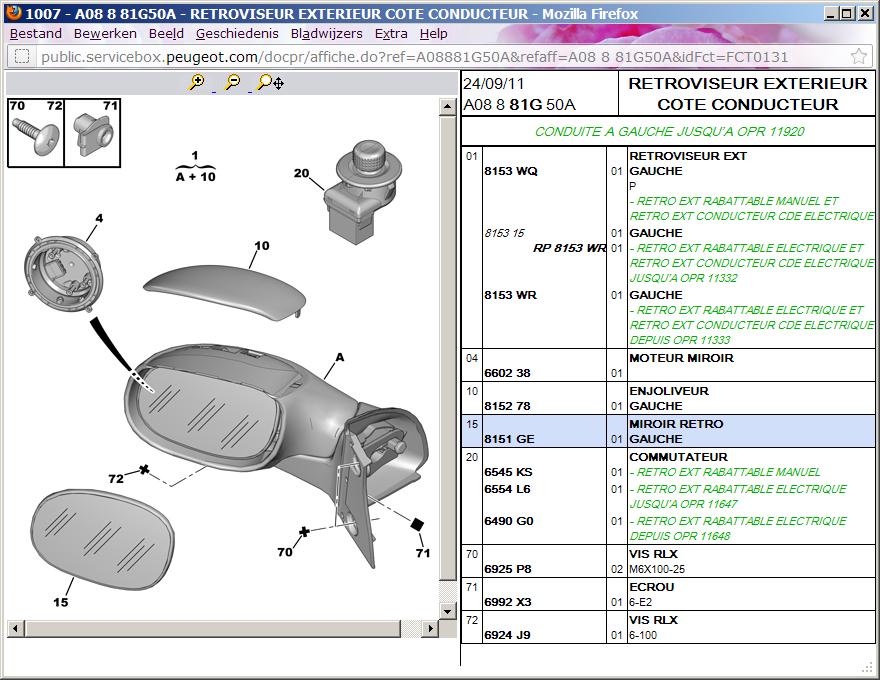
Task: Click the ENJOLIVEUR row title
Action: tap(669, 391)
